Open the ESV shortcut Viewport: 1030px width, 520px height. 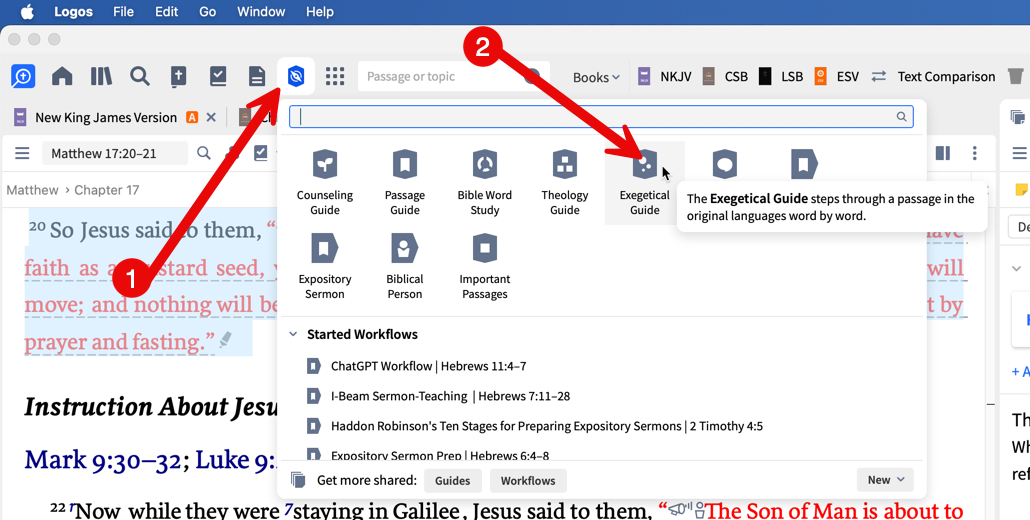tap(836, 77)
